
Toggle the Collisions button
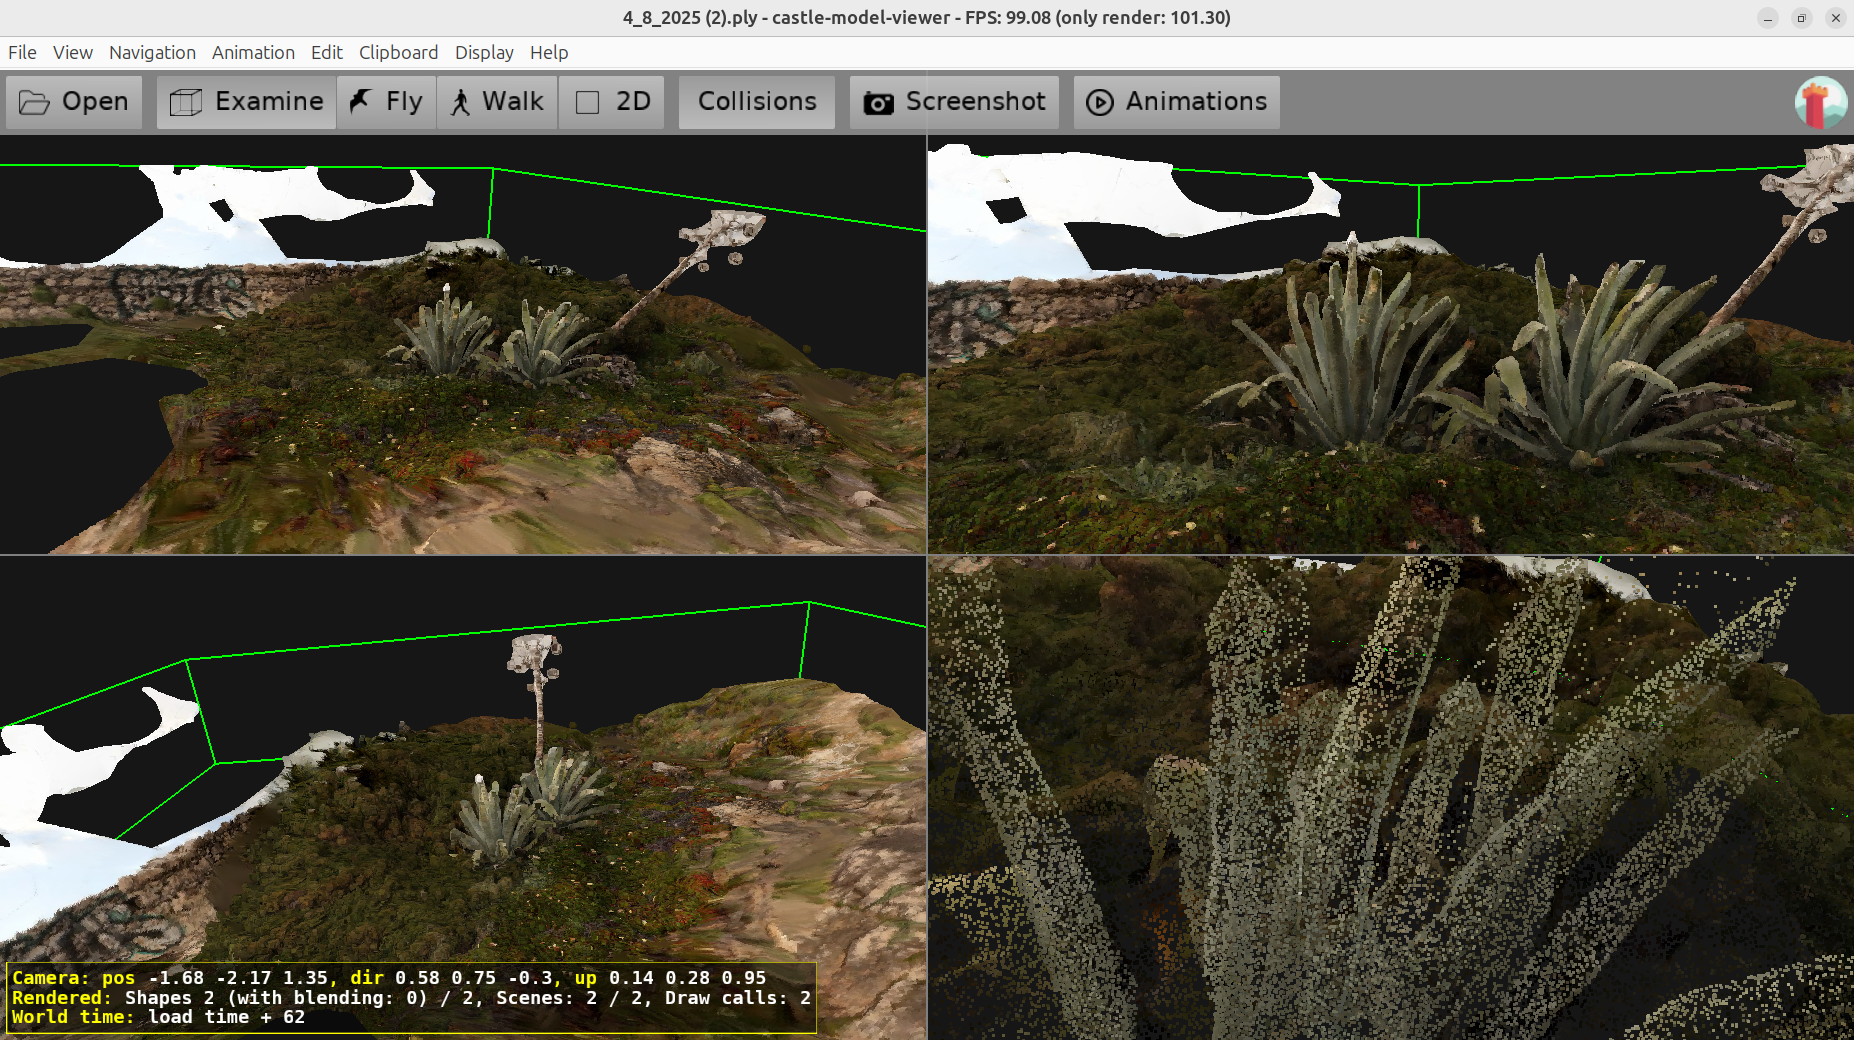756,102
